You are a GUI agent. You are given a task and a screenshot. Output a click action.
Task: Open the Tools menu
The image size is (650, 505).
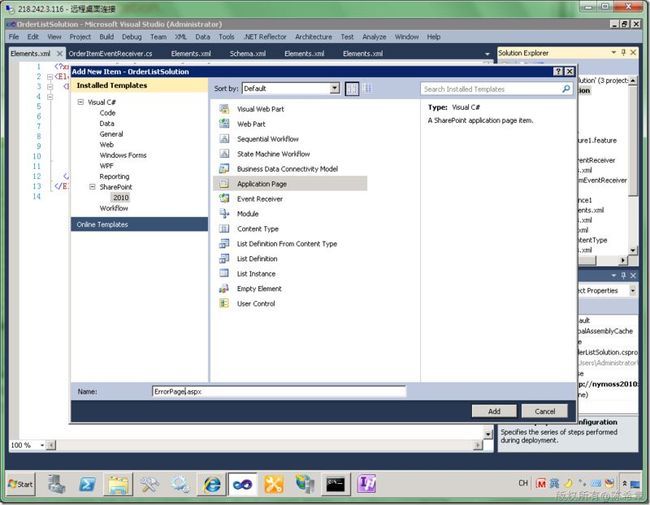pos(226,37)
